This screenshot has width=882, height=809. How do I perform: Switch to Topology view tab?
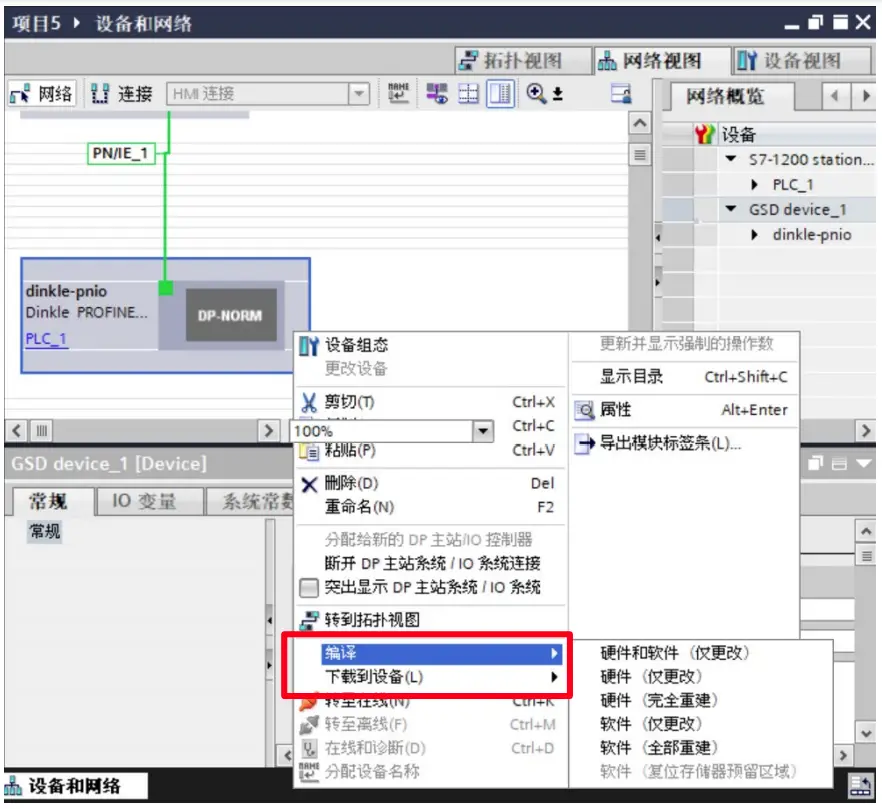[x=522, y=60]
